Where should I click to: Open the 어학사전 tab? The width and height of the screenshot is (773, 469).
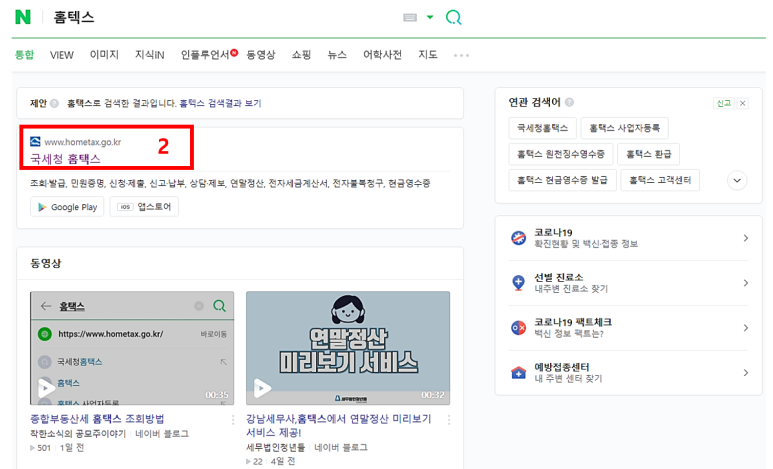click(383, 54)
